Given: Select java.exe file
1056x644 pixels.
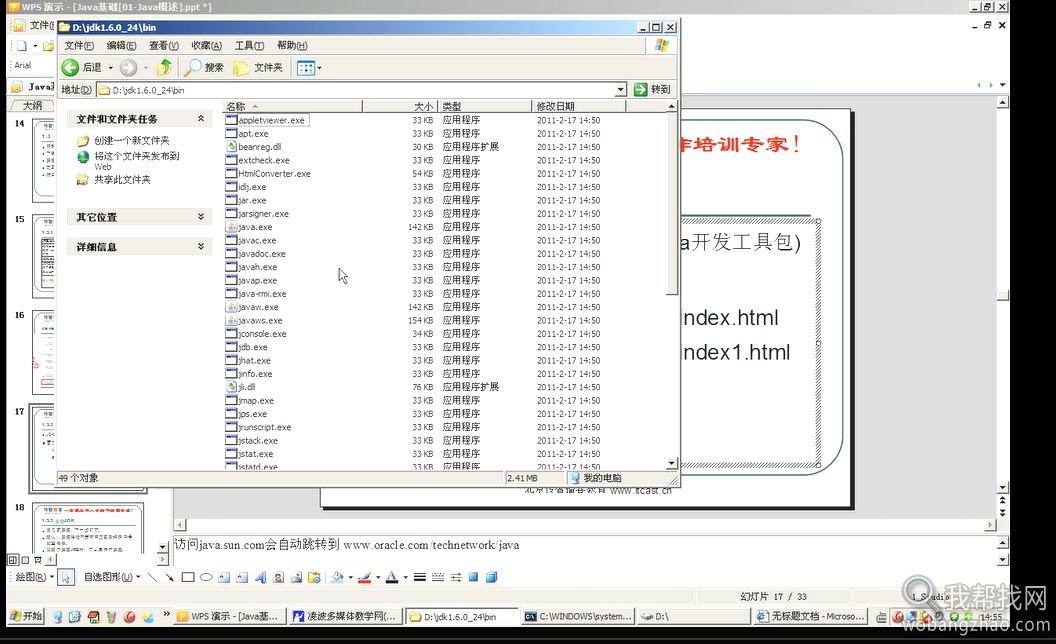Looking at the screenshot, I should pos(255,227).
